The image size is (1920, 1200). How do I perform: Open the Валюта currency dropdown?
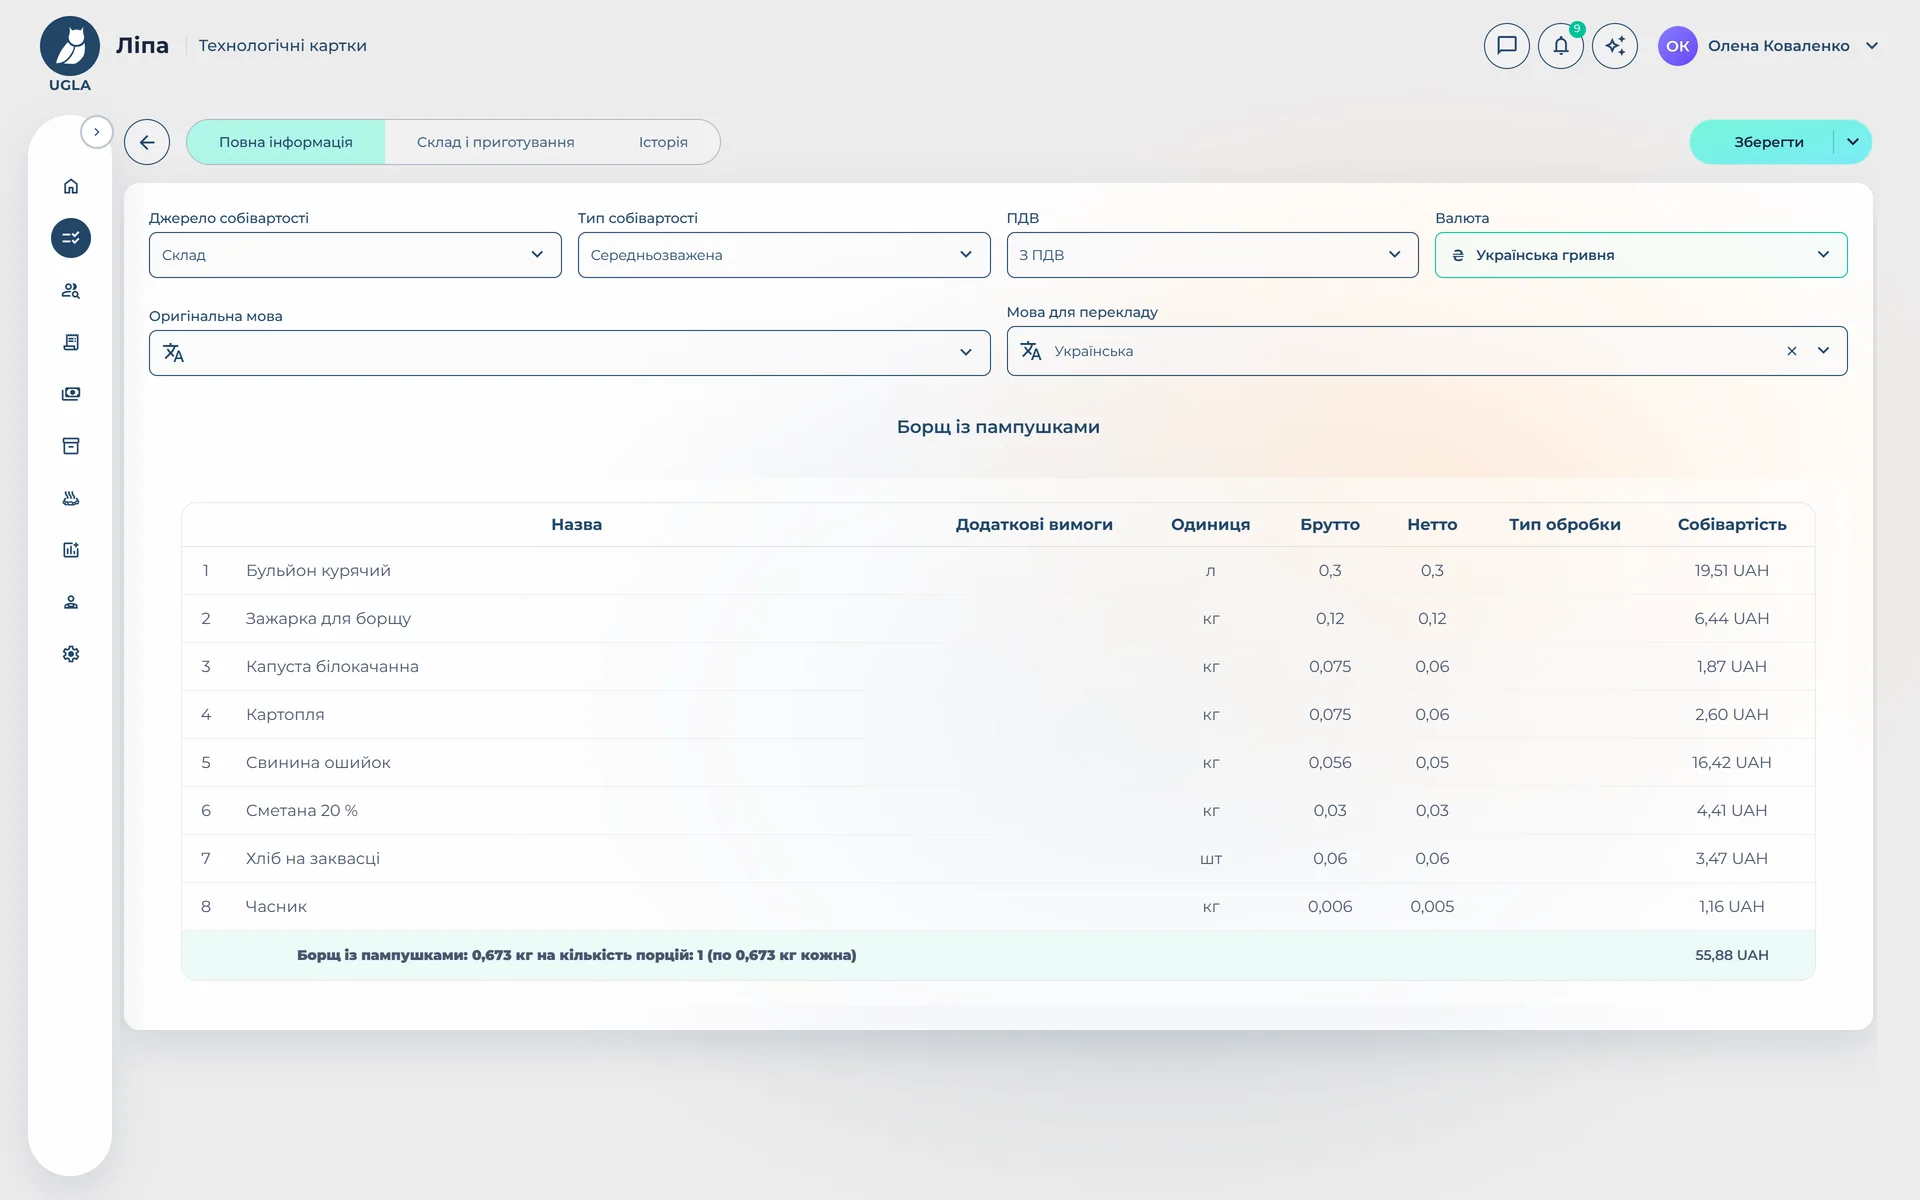(1641, 255)
